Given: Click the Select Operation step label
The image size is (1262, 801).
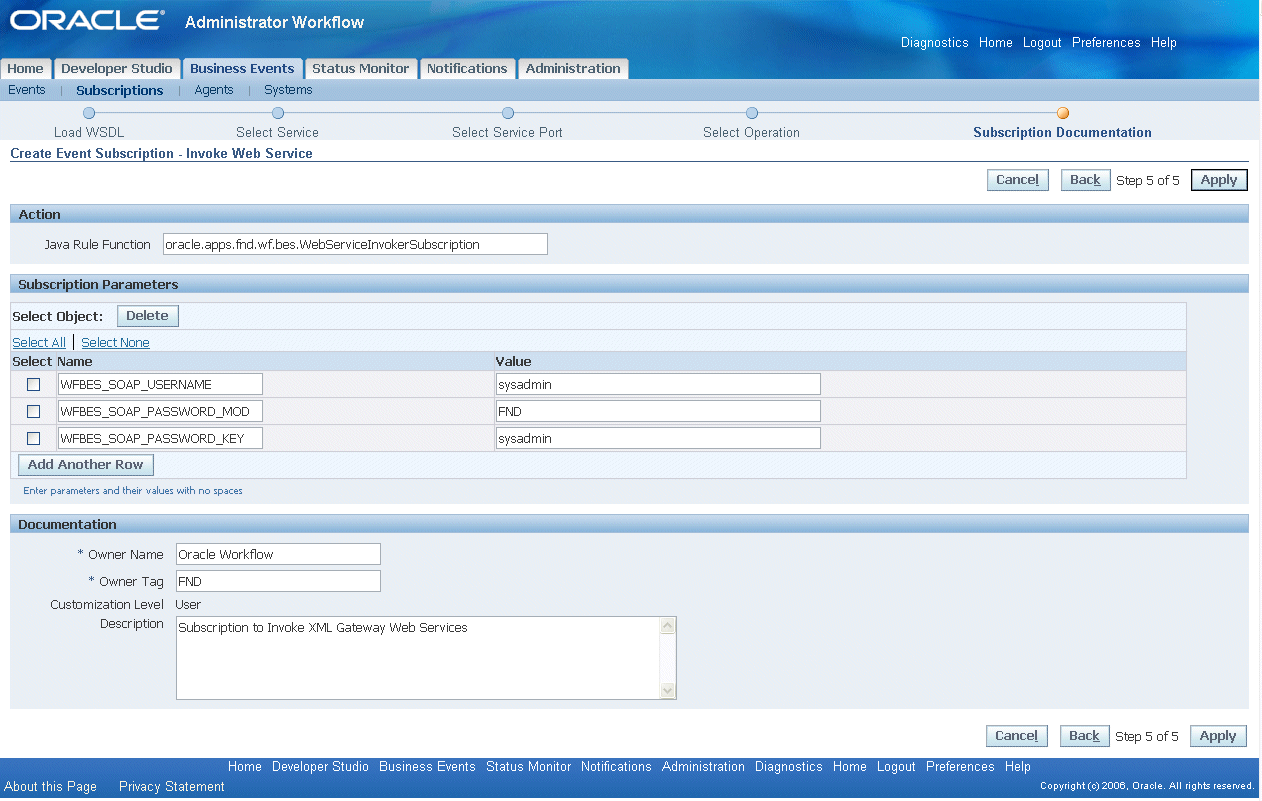Looking at the screenshot, I should tap(751, 132).
